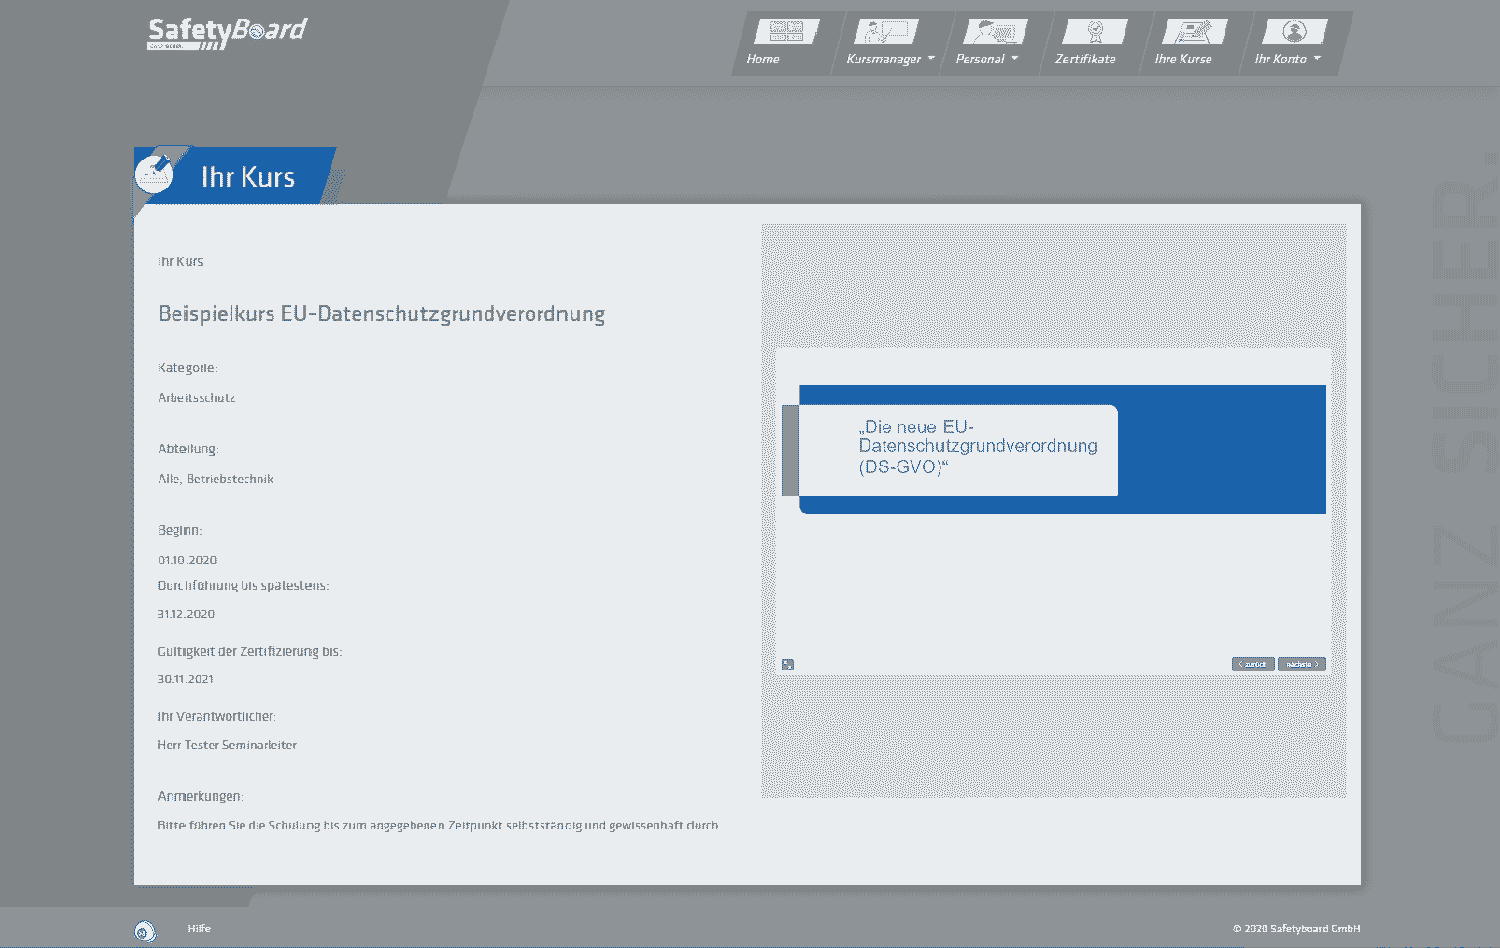Expand the Ihr Konto dropdown arrow
The height and width of the screenshot is (948, 1500).
(1317, 58)
